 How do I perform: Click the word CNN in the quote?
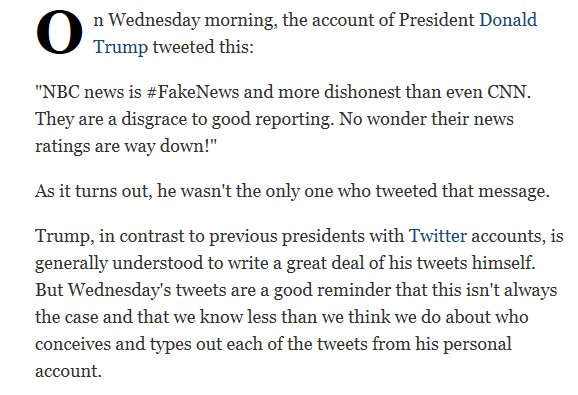point(509,92)
